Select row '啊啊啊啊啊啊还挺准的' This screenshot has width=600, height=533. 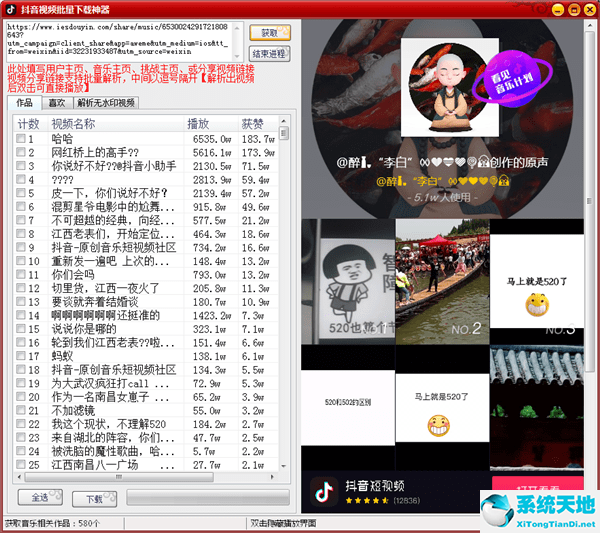pyautogui.click(x=145, y=315)
